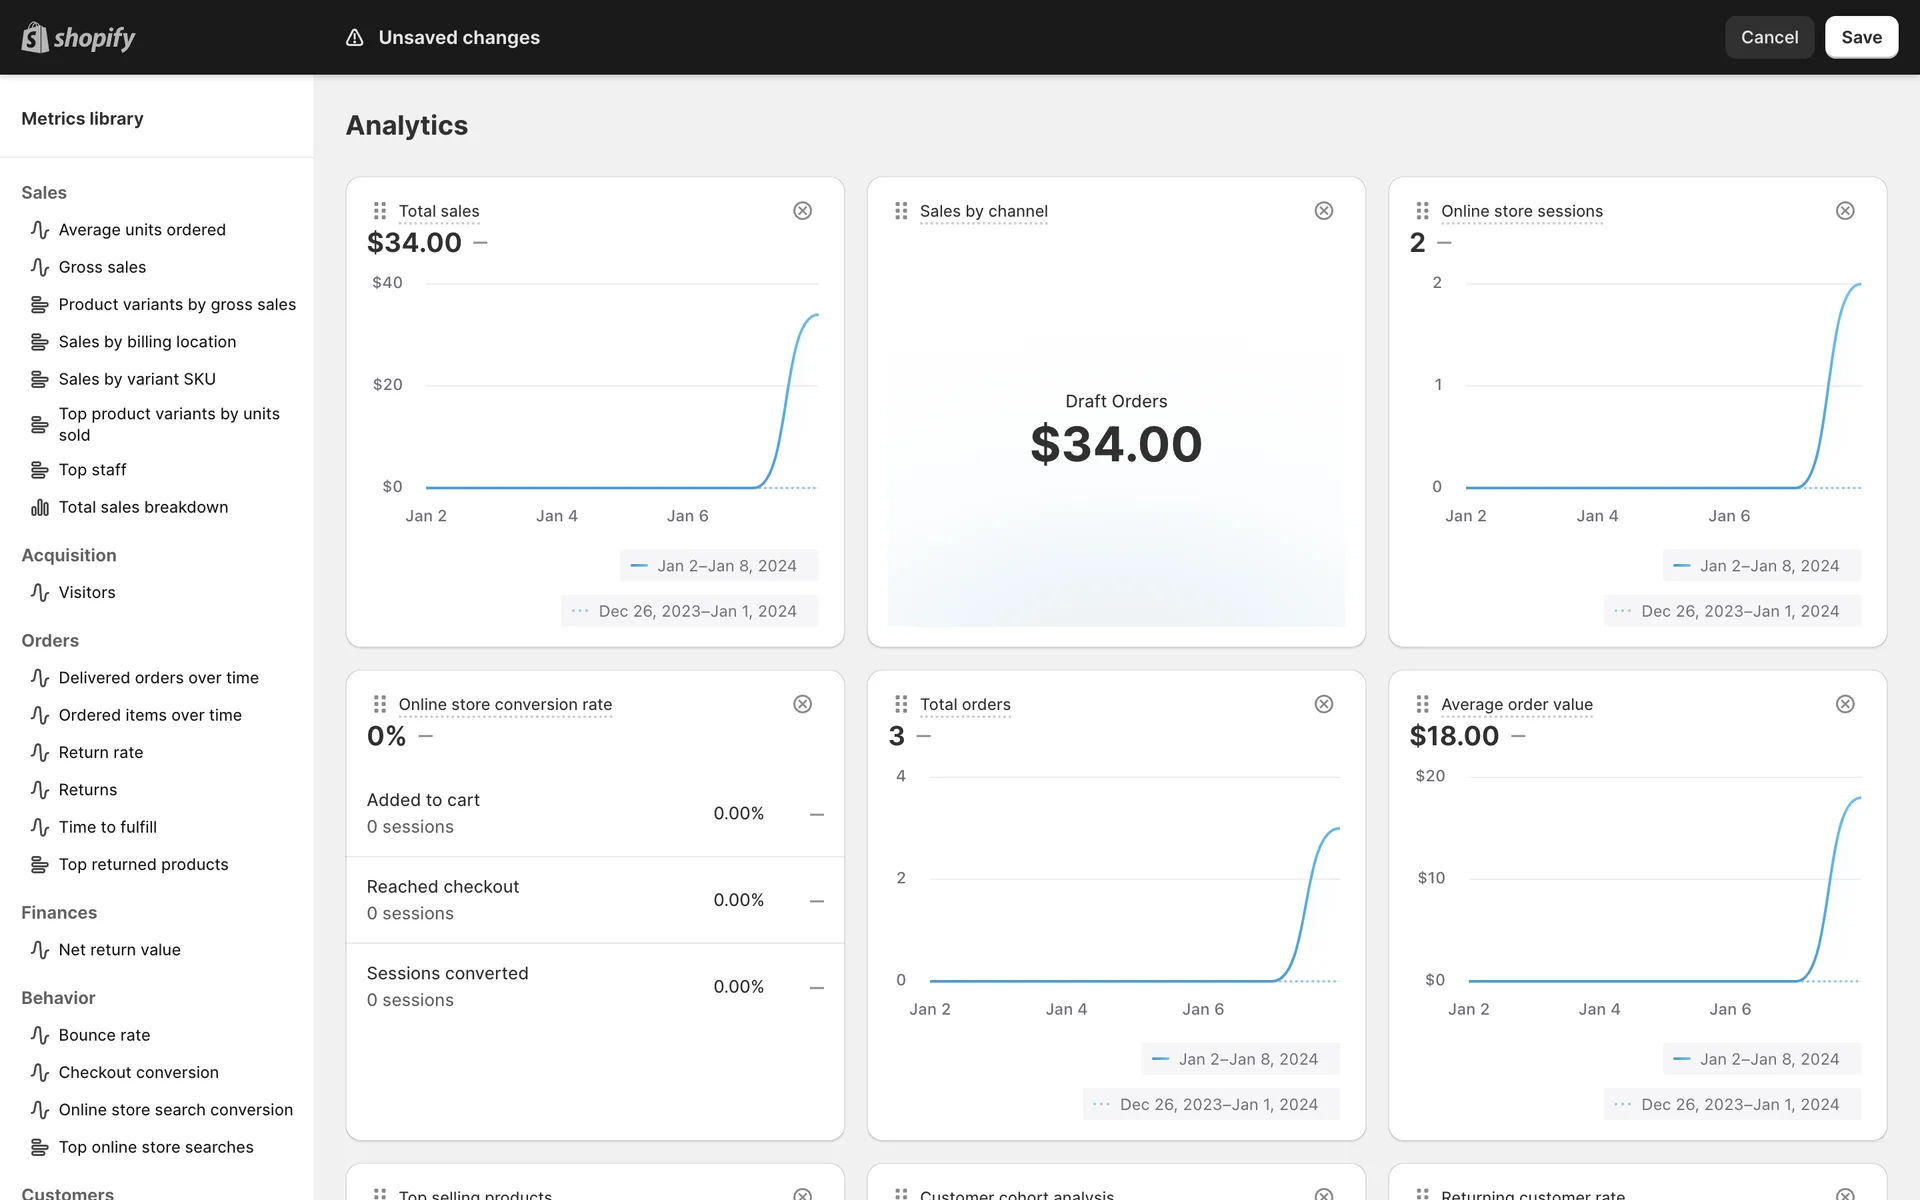The width and height of the screenshot is (1920, 1200).
Task: Click the Total orders drag handle icon
Action: click(x=901, y=704)
